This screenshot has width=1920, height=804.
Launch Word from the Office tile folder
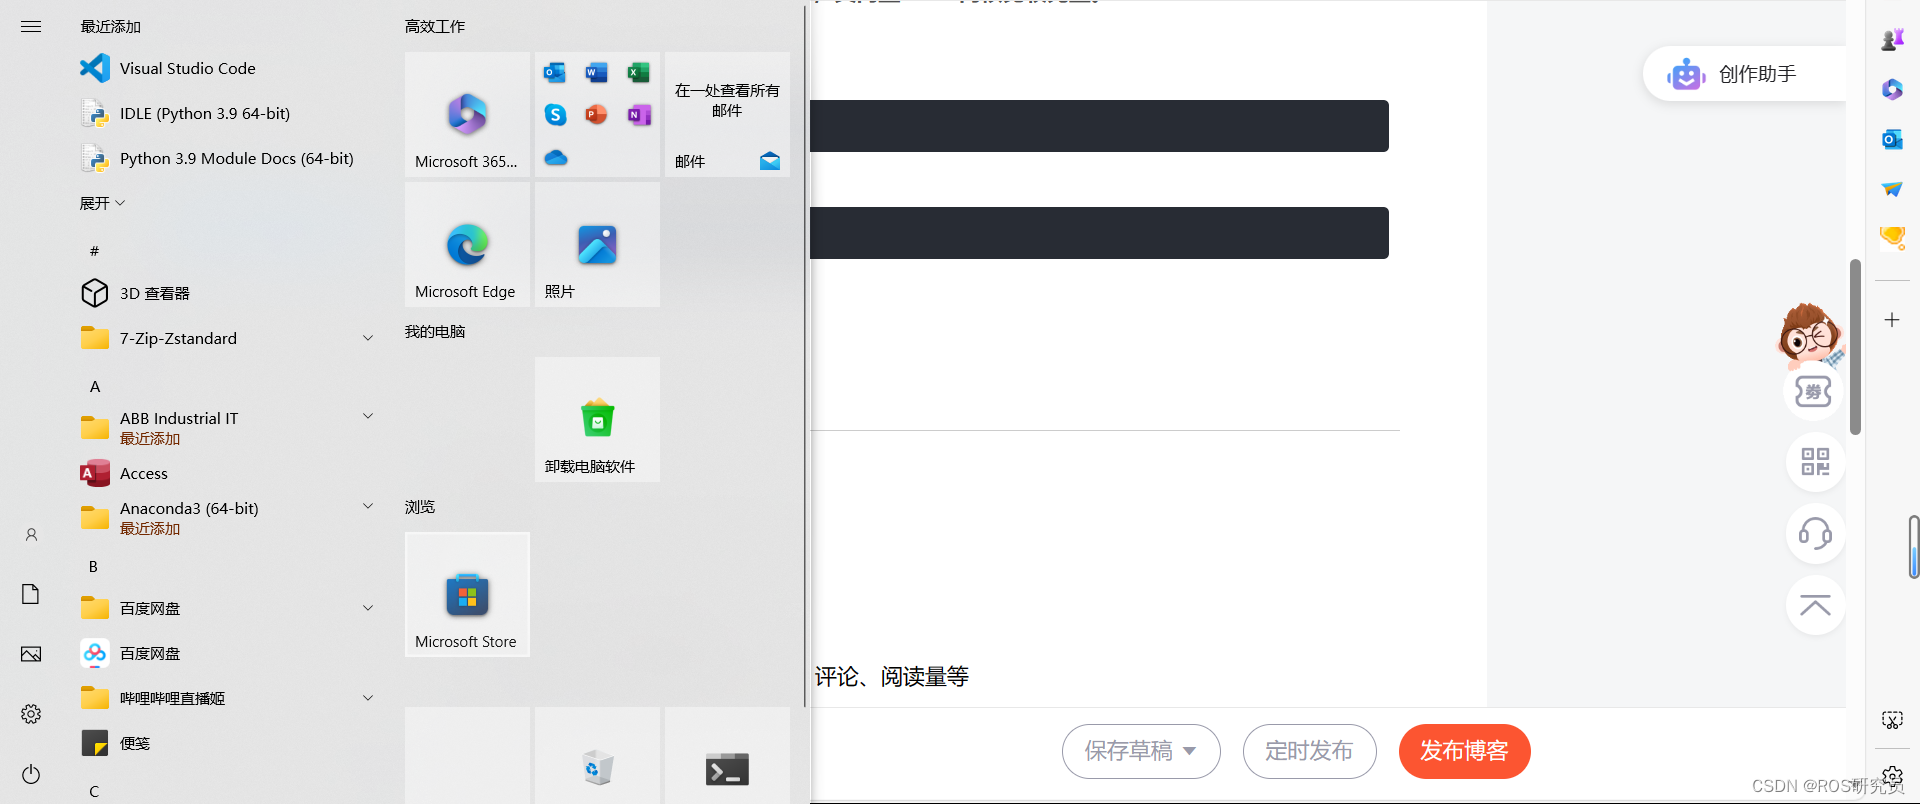click(597, 72)
